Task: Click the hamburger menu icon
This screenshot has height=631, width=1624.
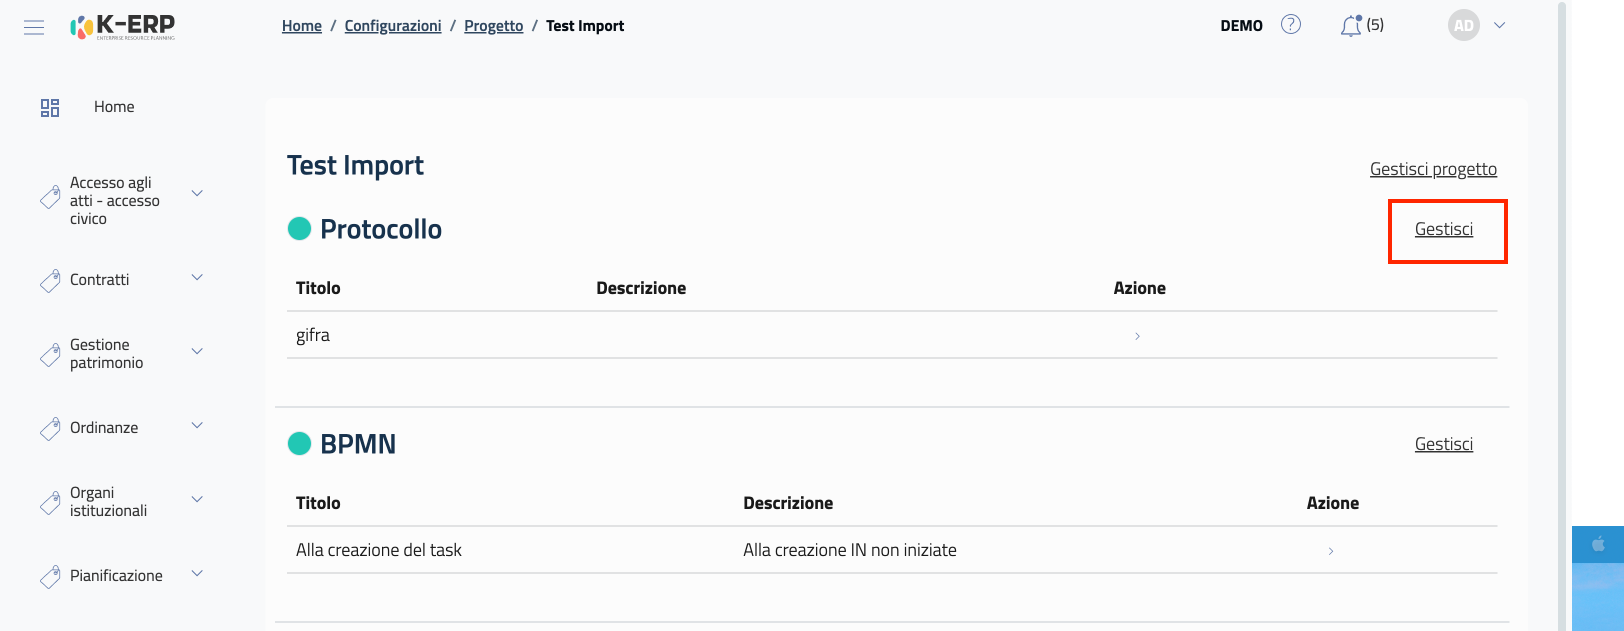Action: (x=34, y=27)
